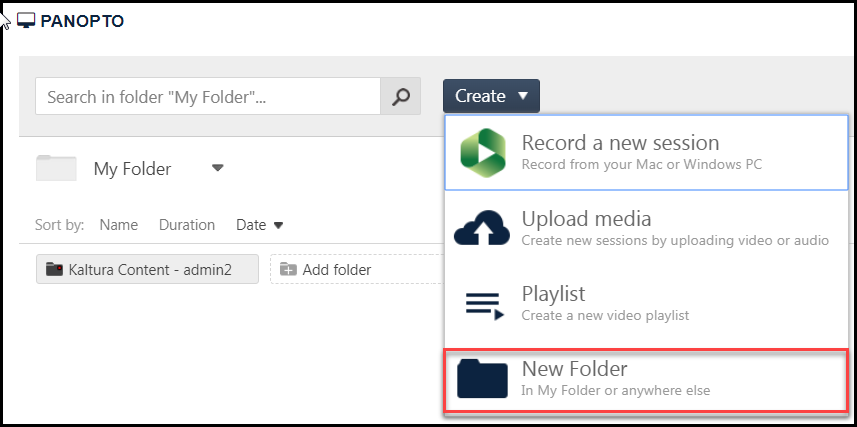Viewport: 857px width, 427px height.
Task: Select Playlist from the Create menu
Action: pos(553,295)
